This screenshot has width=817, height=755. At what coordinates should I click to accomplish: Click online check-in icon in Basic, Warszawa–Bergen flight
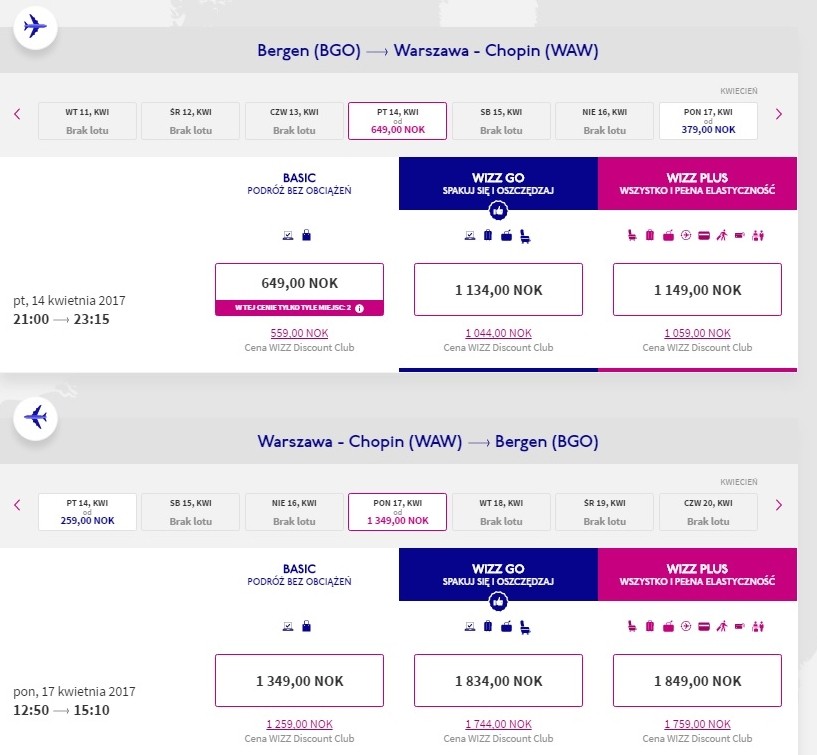point(288,626)
